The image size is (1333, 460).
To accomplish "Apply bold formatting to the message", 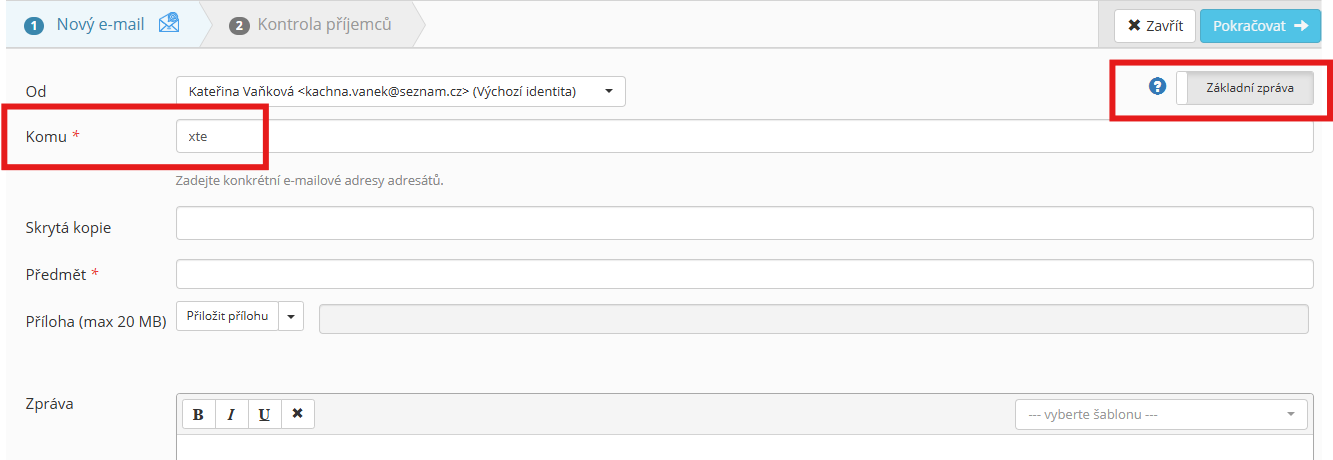I will (x=198, y=414).
